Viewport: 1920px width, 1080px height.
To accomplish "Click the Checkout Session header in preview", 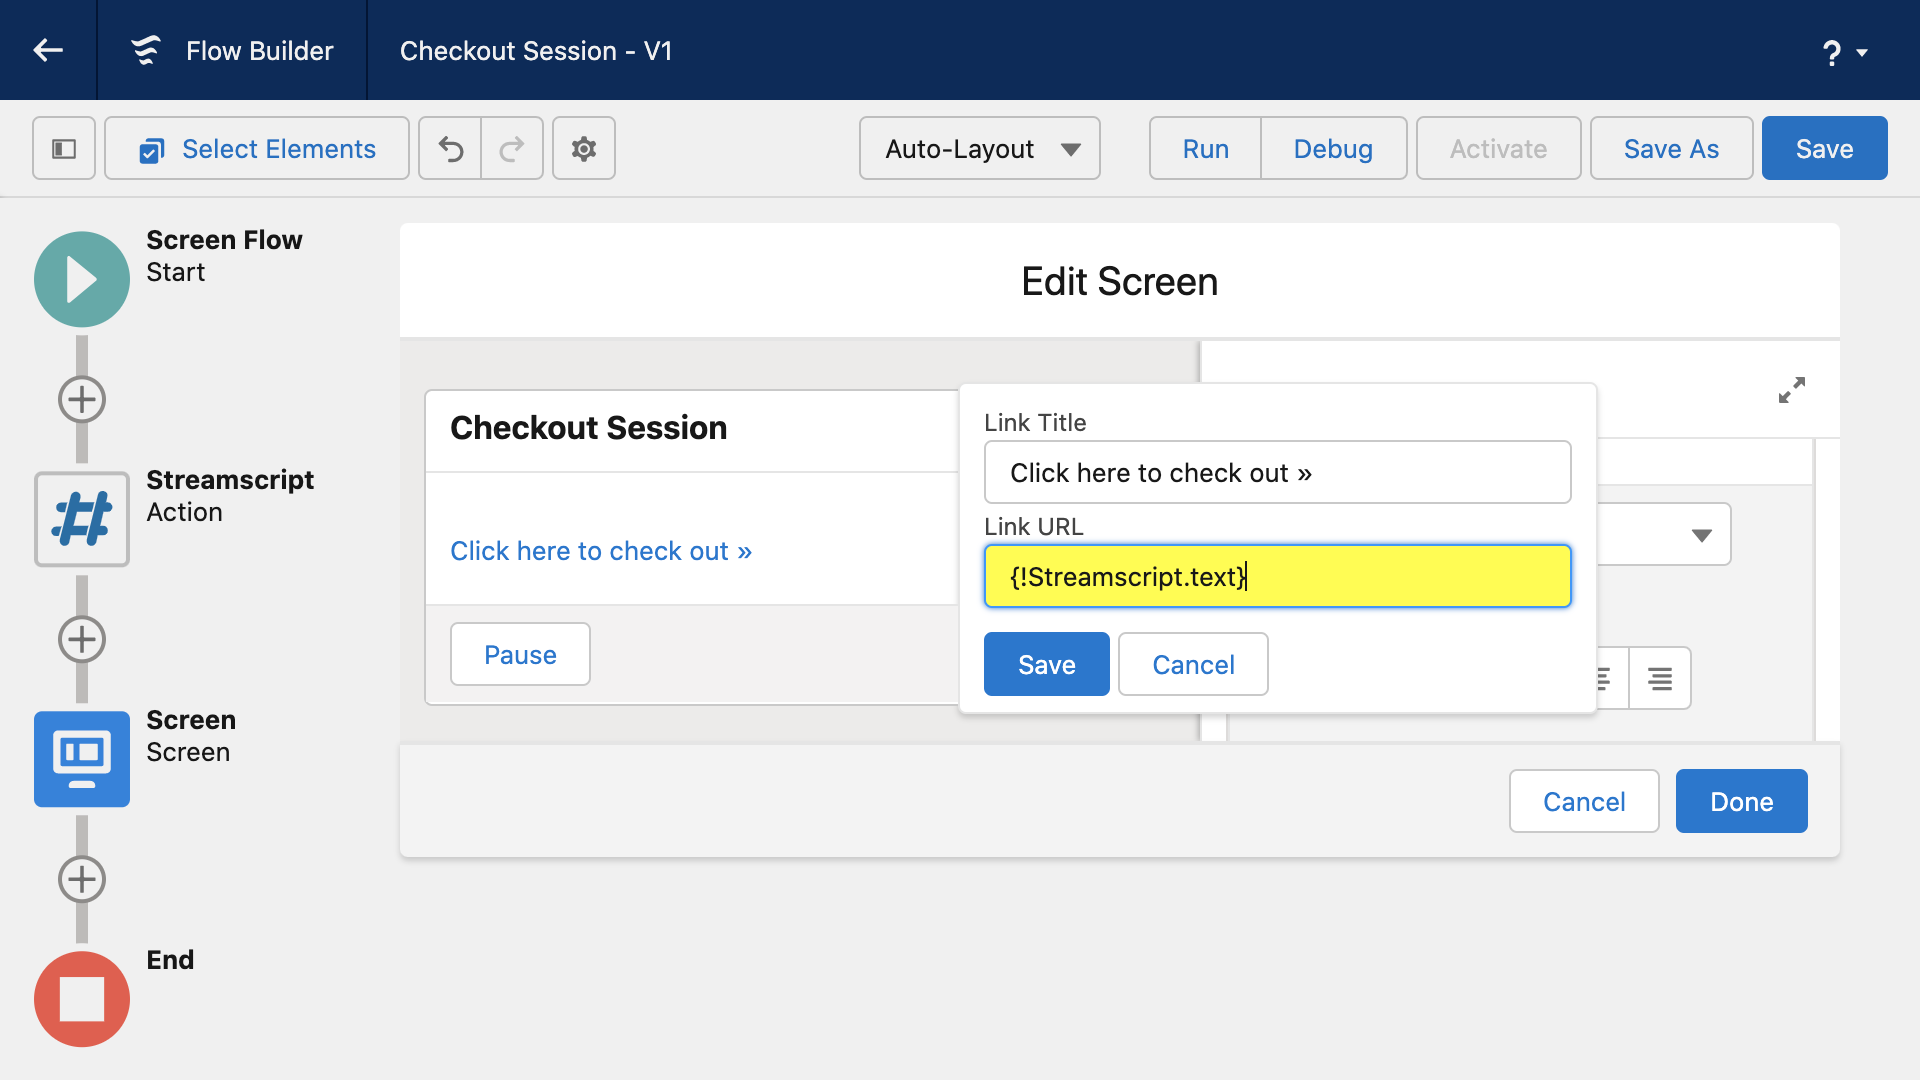I will [x=589, y=428].
